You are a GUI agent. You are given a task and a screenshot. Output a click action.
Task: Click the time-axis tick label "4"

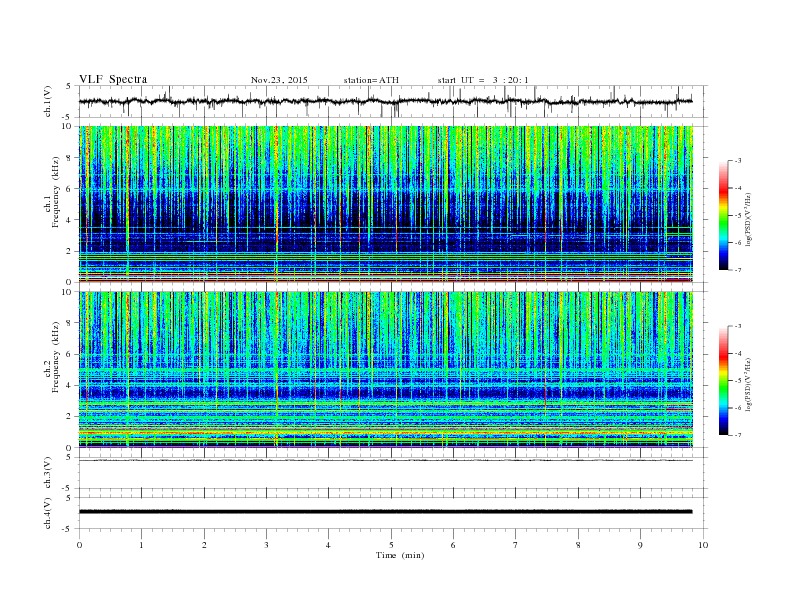(329, 545)
